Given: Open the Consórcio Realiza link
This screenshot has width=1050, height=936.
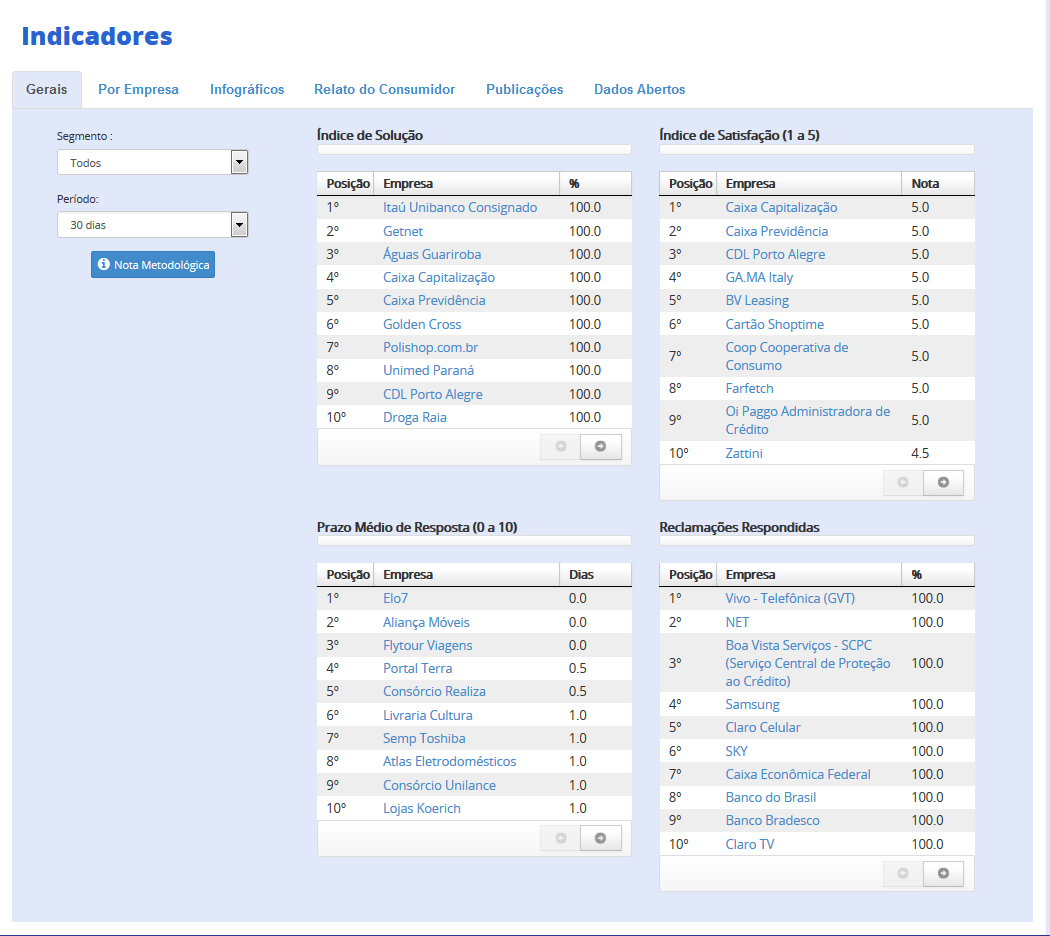Looking at the screenshot, I should point(434,692).
